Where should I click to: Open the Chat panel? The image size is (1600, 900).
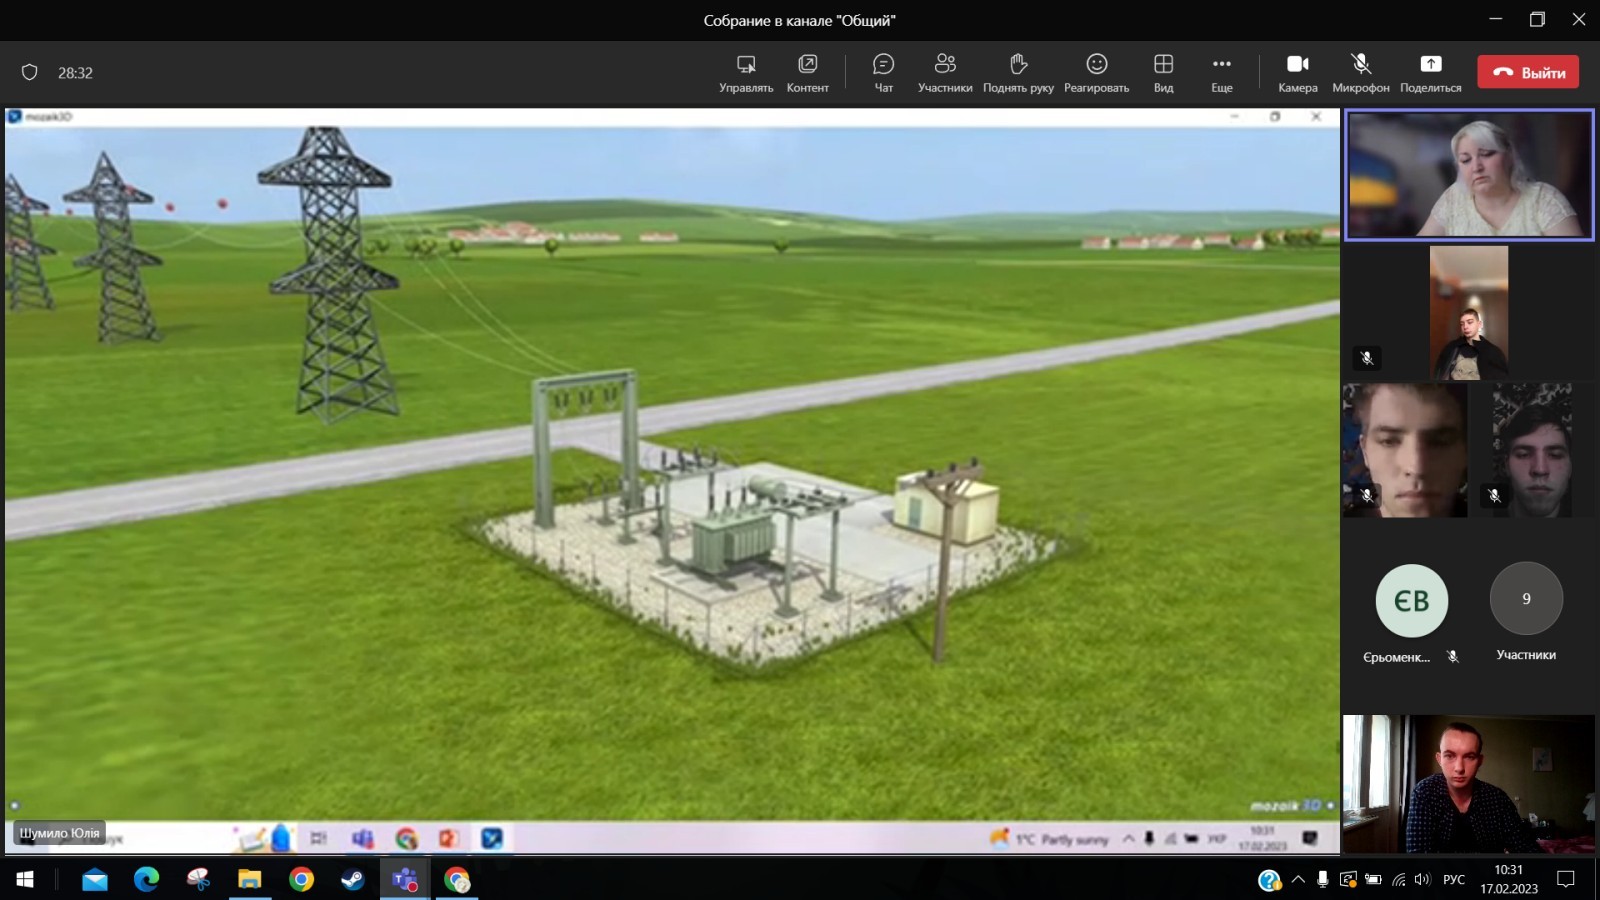pyautogui.click(x=883, y=73)
